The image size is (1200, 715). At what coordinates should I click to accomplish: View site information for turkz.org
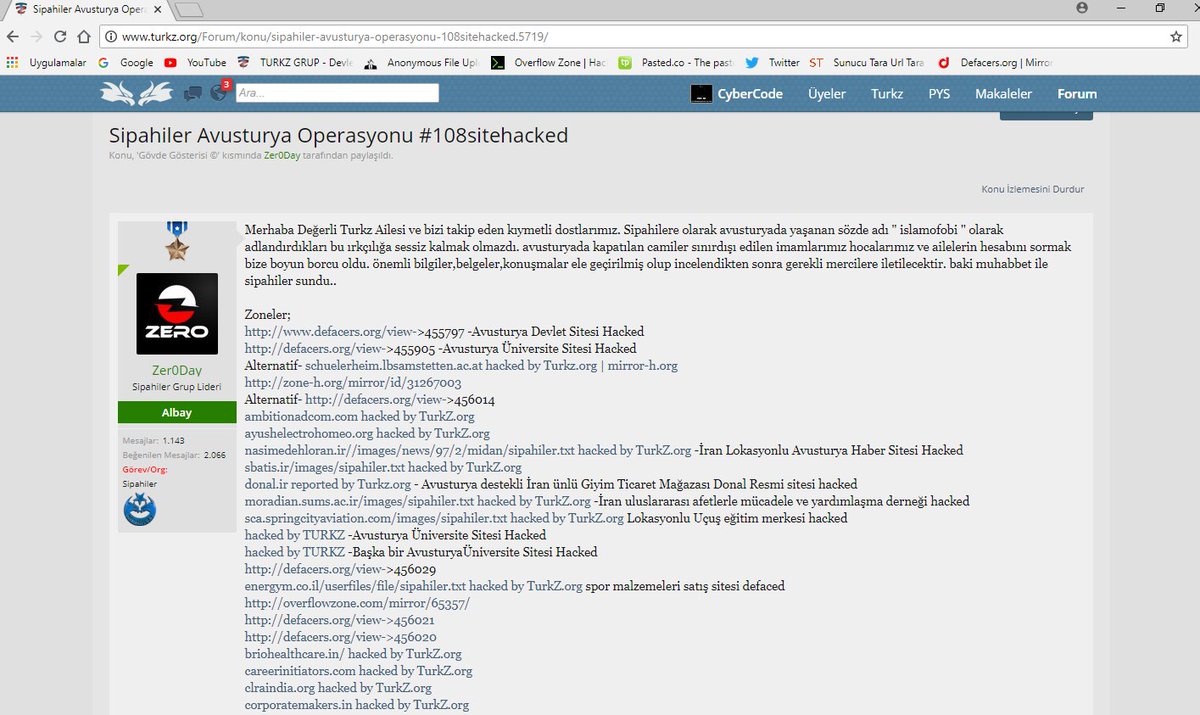[x=110, y=36]
